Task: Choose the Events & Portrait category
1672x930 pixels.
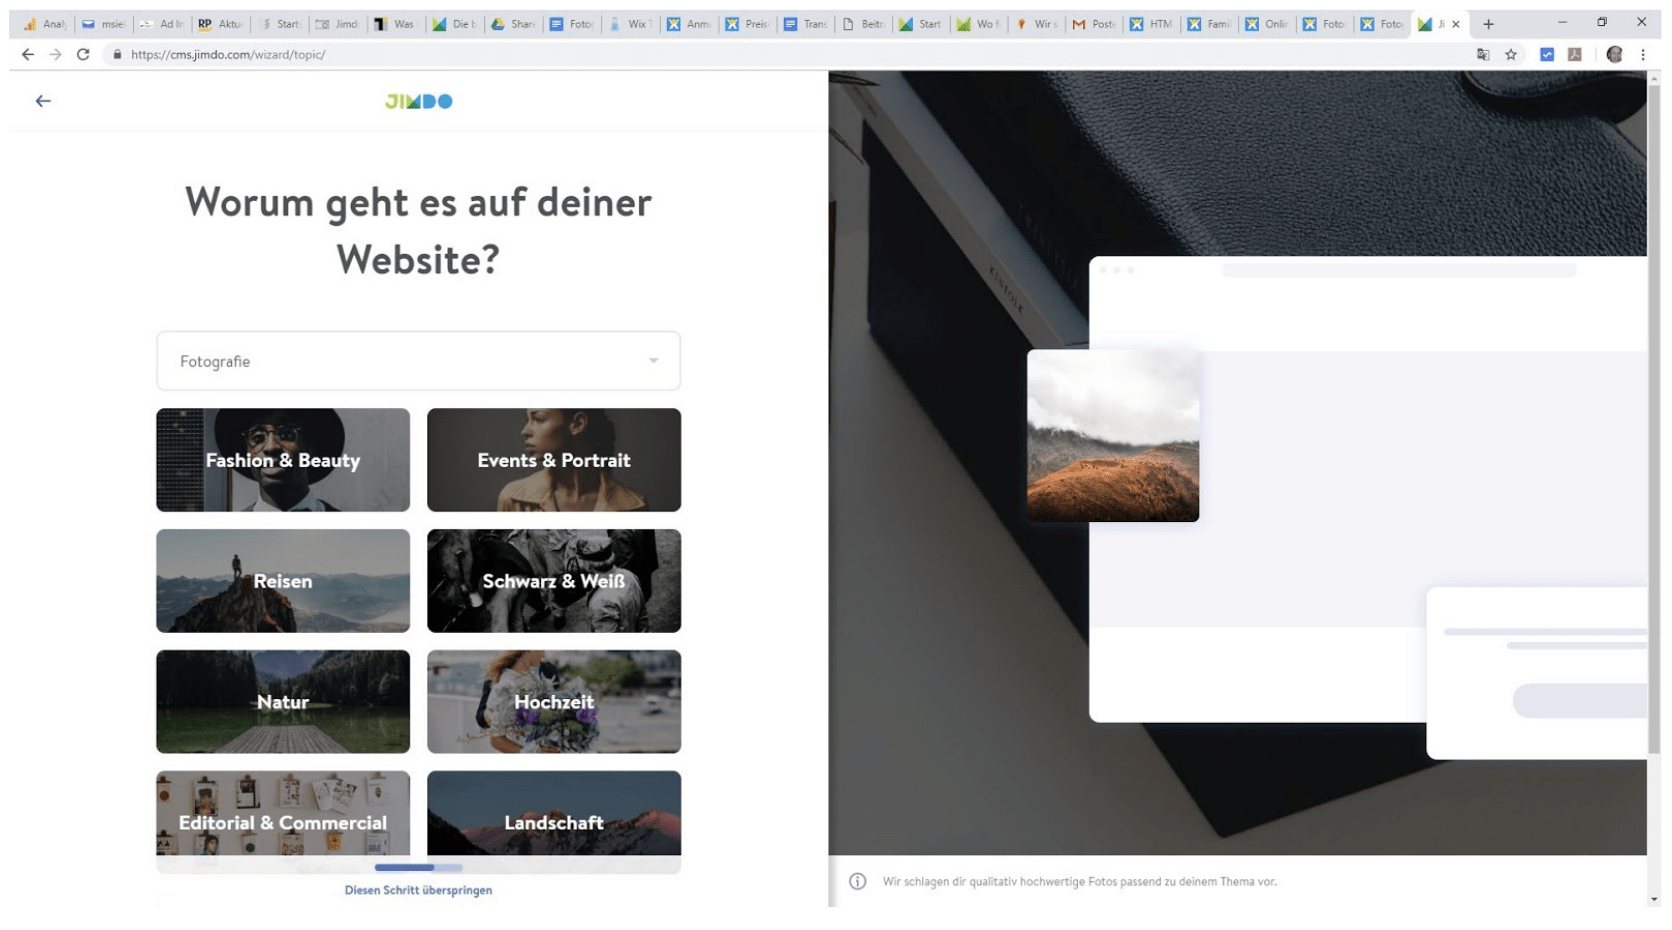Action: 554,460
